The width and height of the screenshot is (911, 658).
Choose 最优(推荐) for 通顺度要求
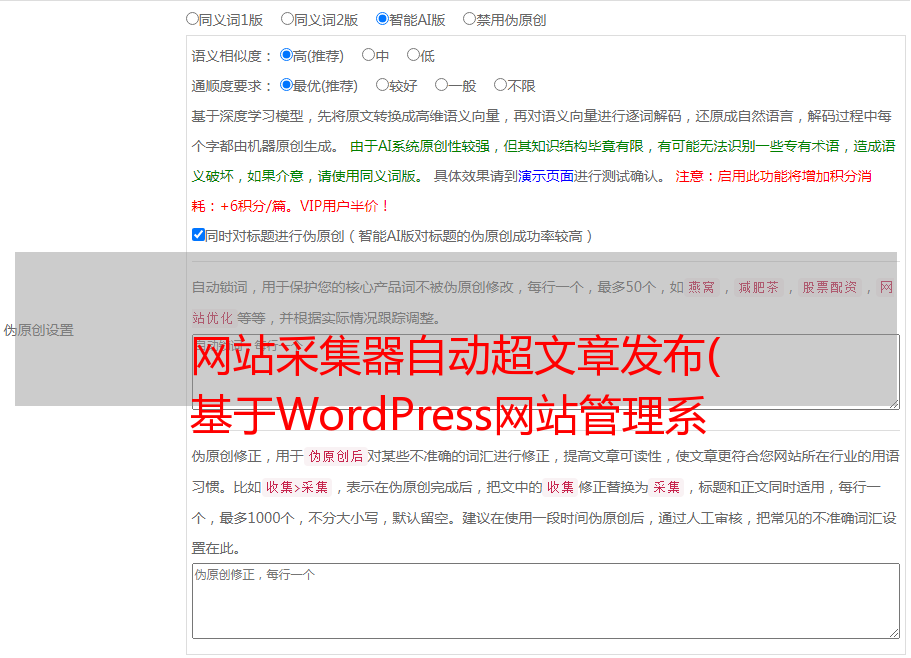point(286,85)
